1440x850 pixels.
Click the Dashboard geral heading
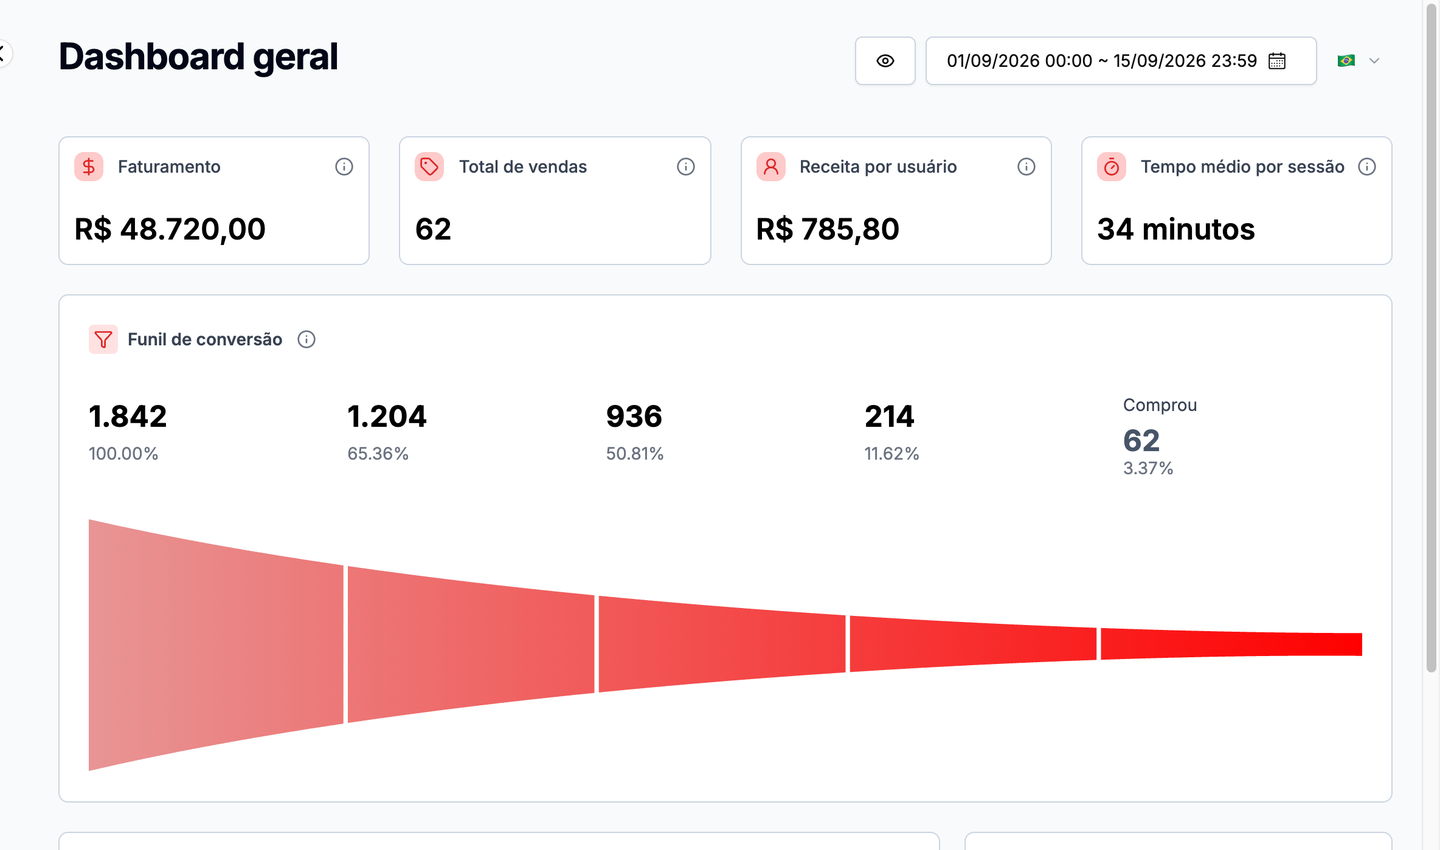pyautogui.click(x=198, y=57)
